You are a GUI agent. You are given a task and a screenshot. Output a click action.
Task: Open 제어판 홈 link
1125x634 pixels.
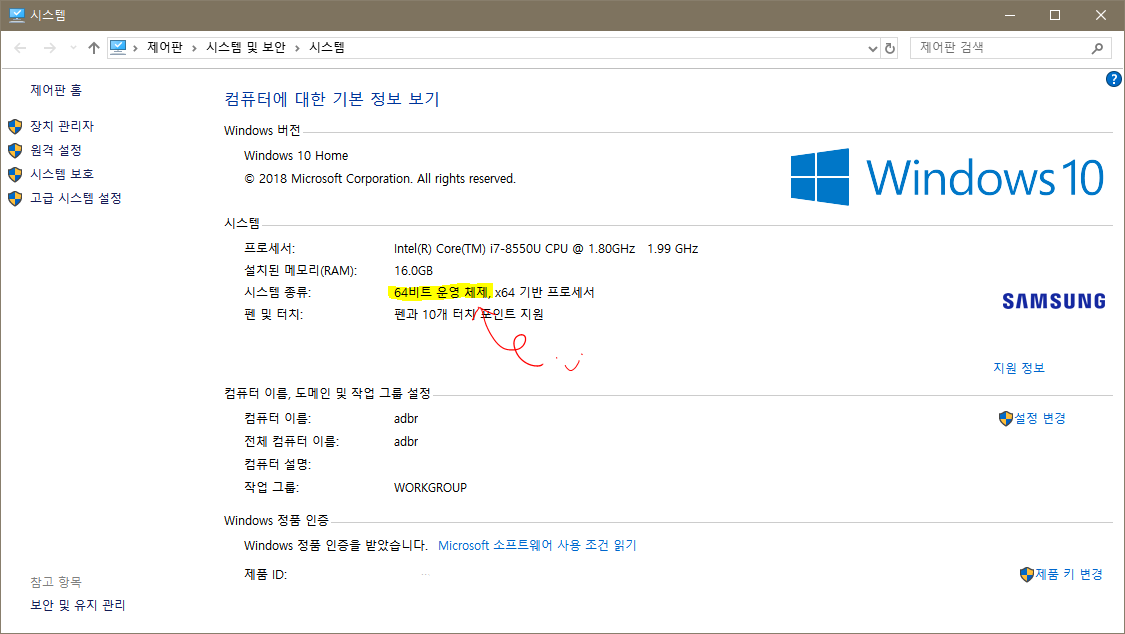(56, 90)
